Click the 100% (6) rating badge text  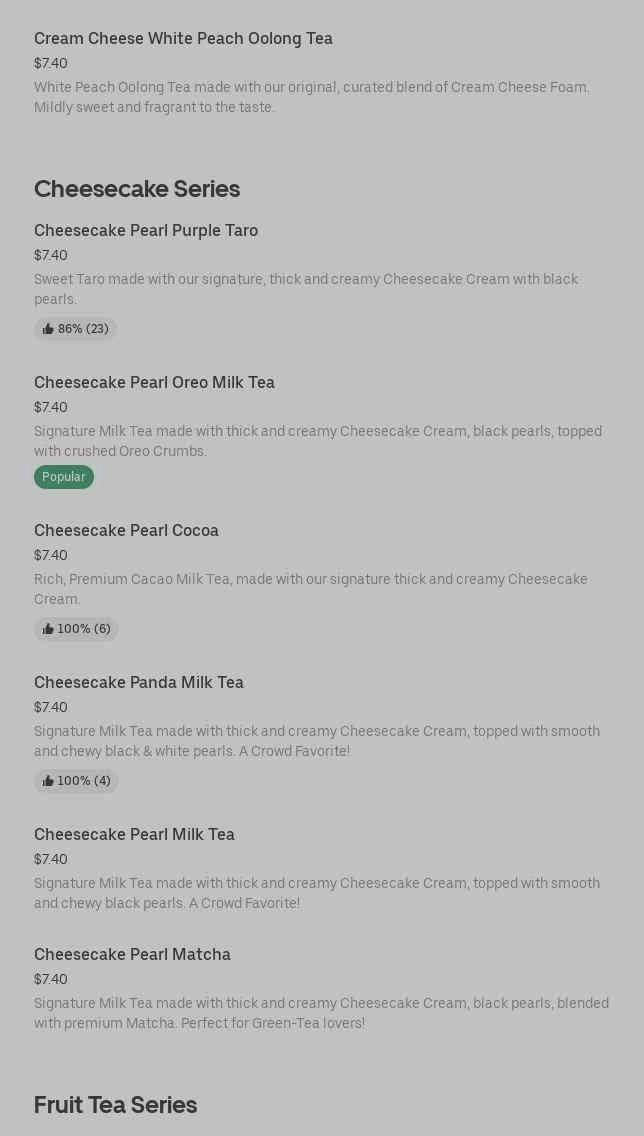84,629
